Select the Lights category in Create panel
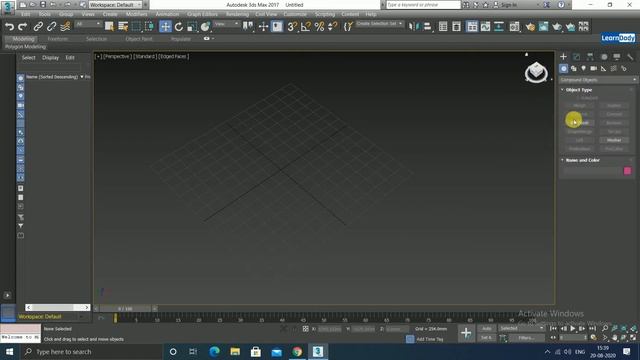The height and width of the screenshot is (360, 640). tap(584, 69)
